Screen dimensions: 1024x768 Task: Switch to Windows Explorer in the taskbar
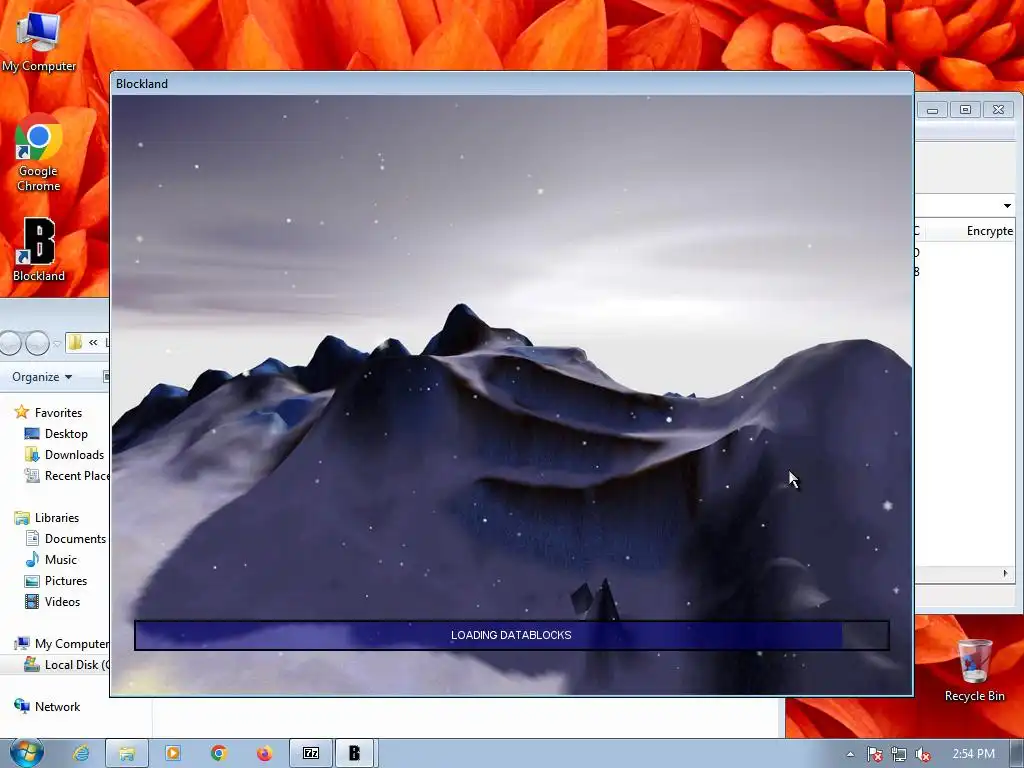pyautogui.click(x=127, y=753)
